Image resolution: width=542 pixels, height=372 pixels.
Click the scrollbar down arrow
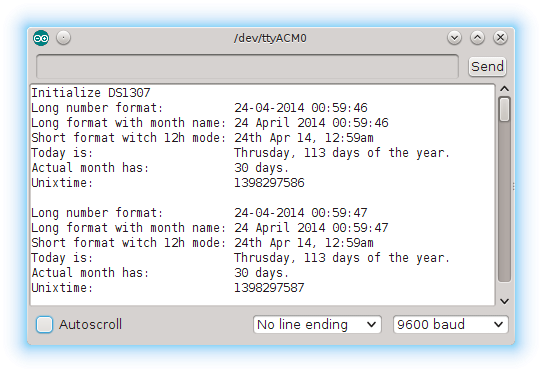point(504,301)
